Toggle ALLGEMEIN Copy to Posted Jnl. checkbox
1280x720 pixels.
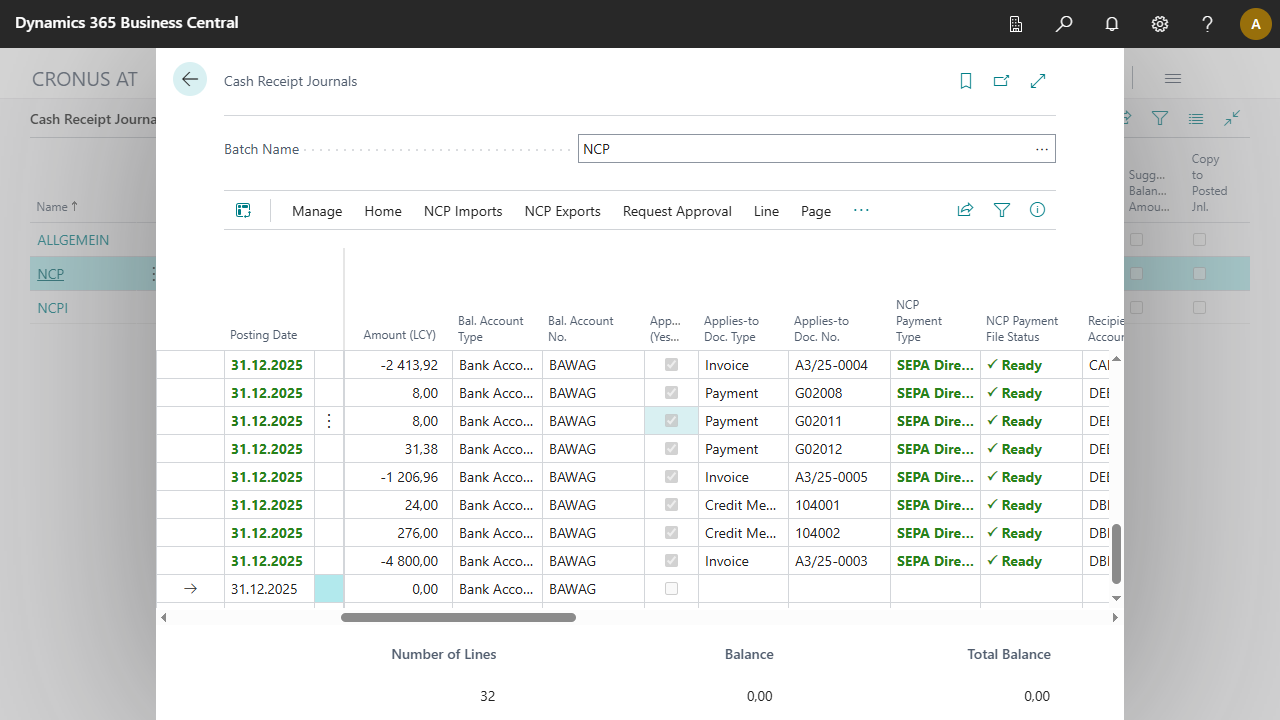[1199, 240]
